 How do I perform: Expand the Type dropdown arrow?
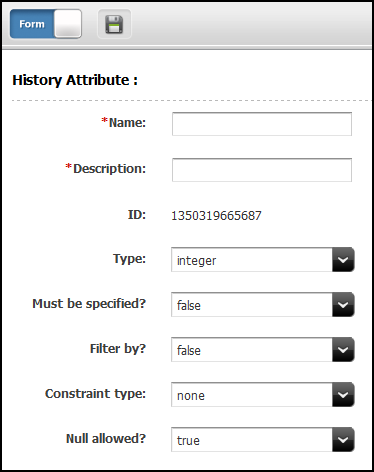click(x=343, y=260)
